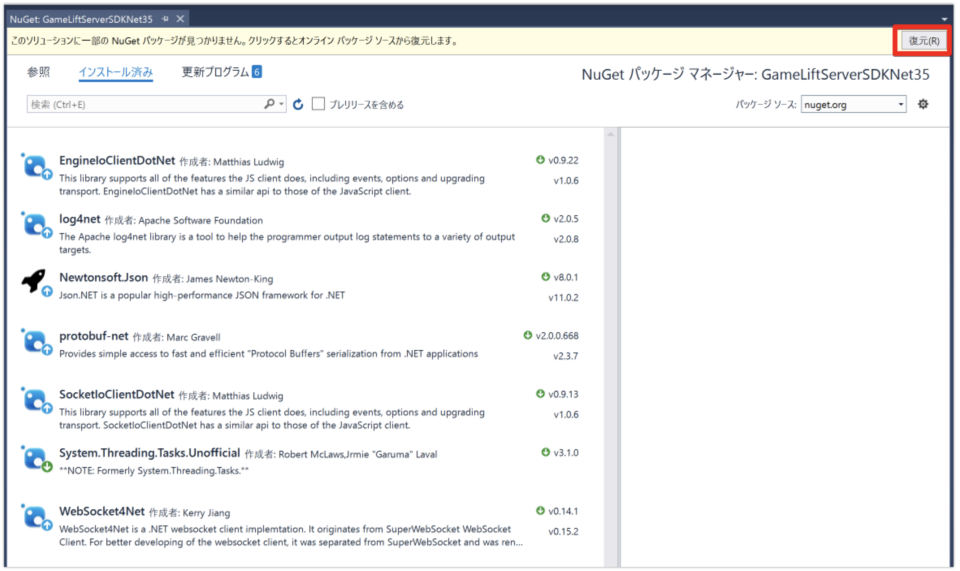
Task: Click the SocketIoClientDotNet package icon
Action: click(35, 401)
